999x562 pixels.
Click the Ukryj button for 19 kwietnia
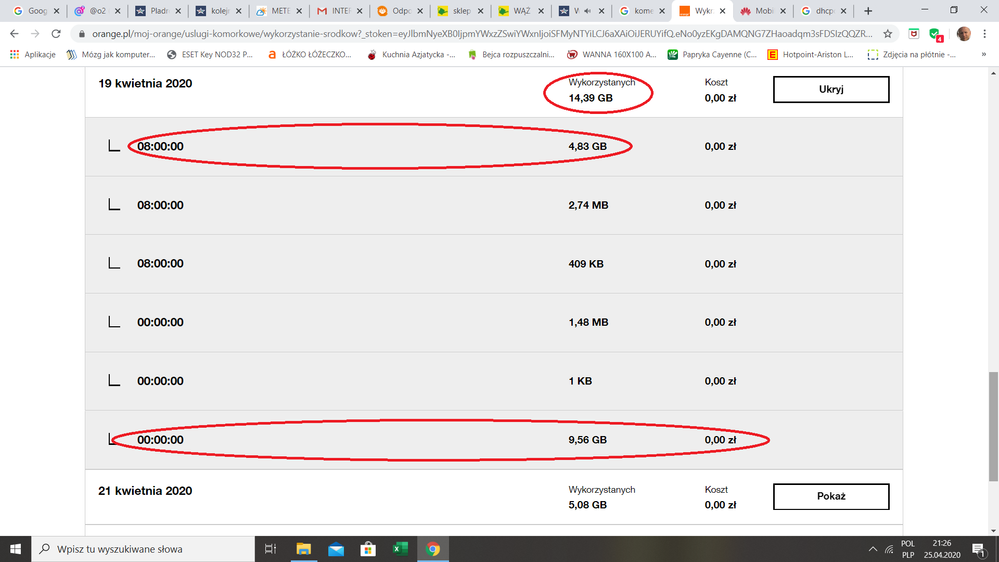(x=831, y=89)
